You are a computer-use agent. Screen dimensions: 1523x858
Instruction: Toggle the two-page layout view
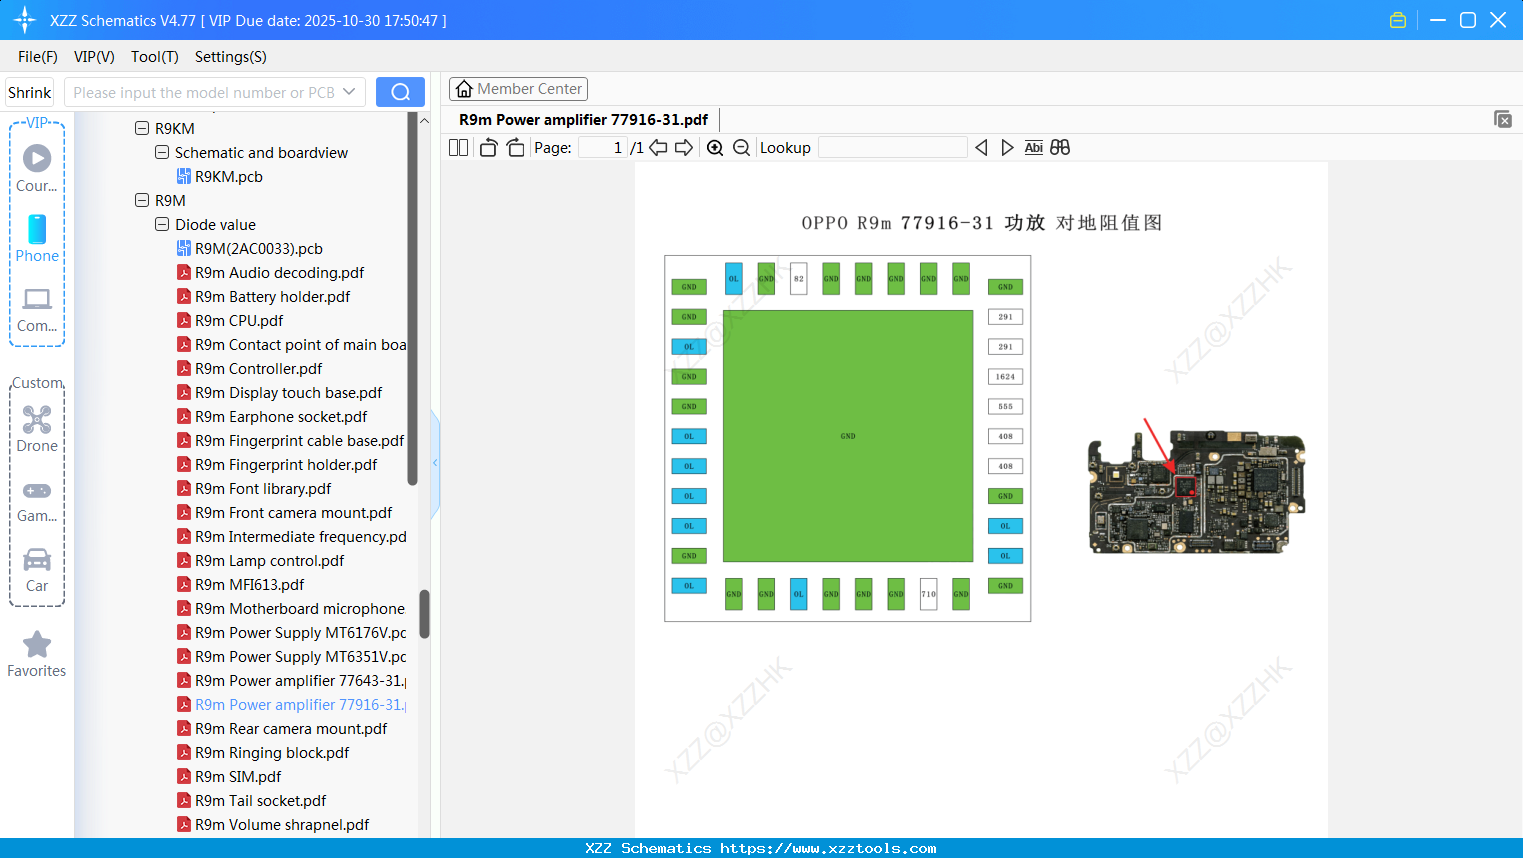[459, 148]
